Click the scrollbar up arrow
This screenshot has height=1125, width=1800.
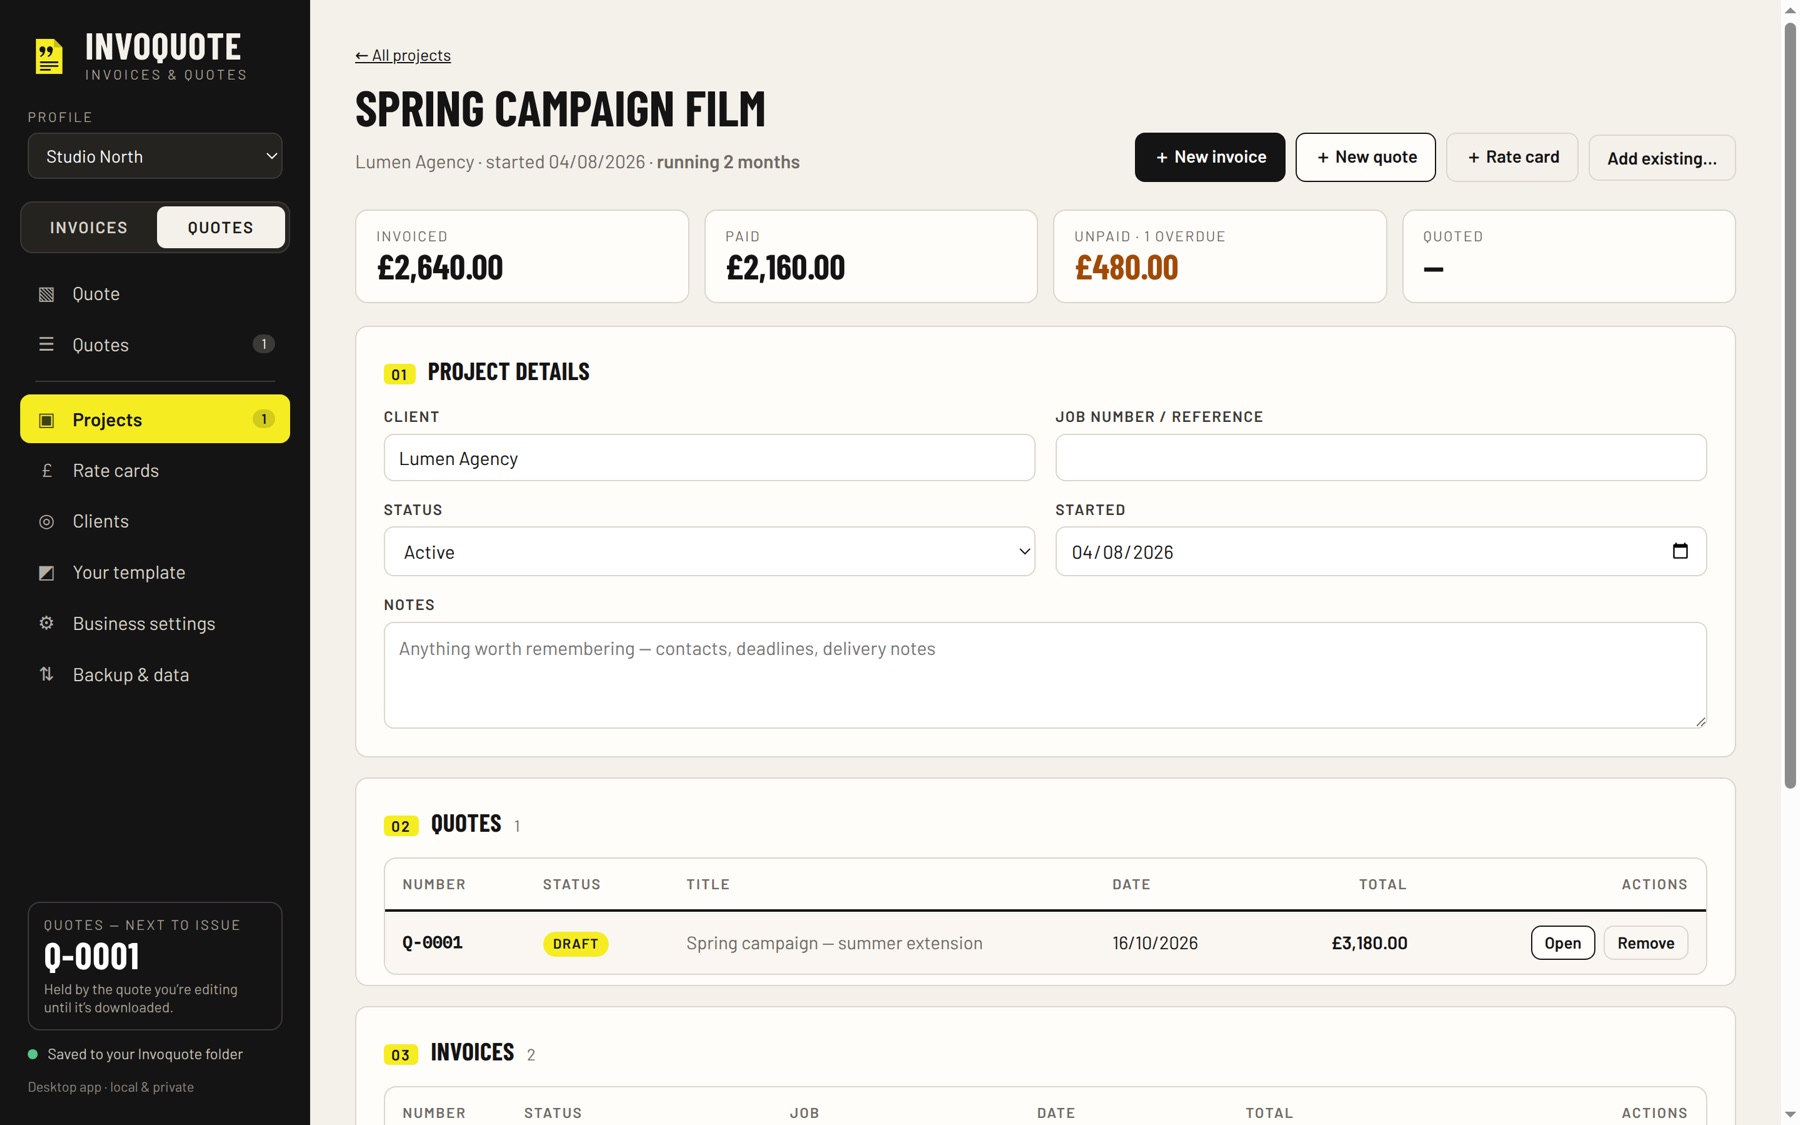pos(1790,9)
